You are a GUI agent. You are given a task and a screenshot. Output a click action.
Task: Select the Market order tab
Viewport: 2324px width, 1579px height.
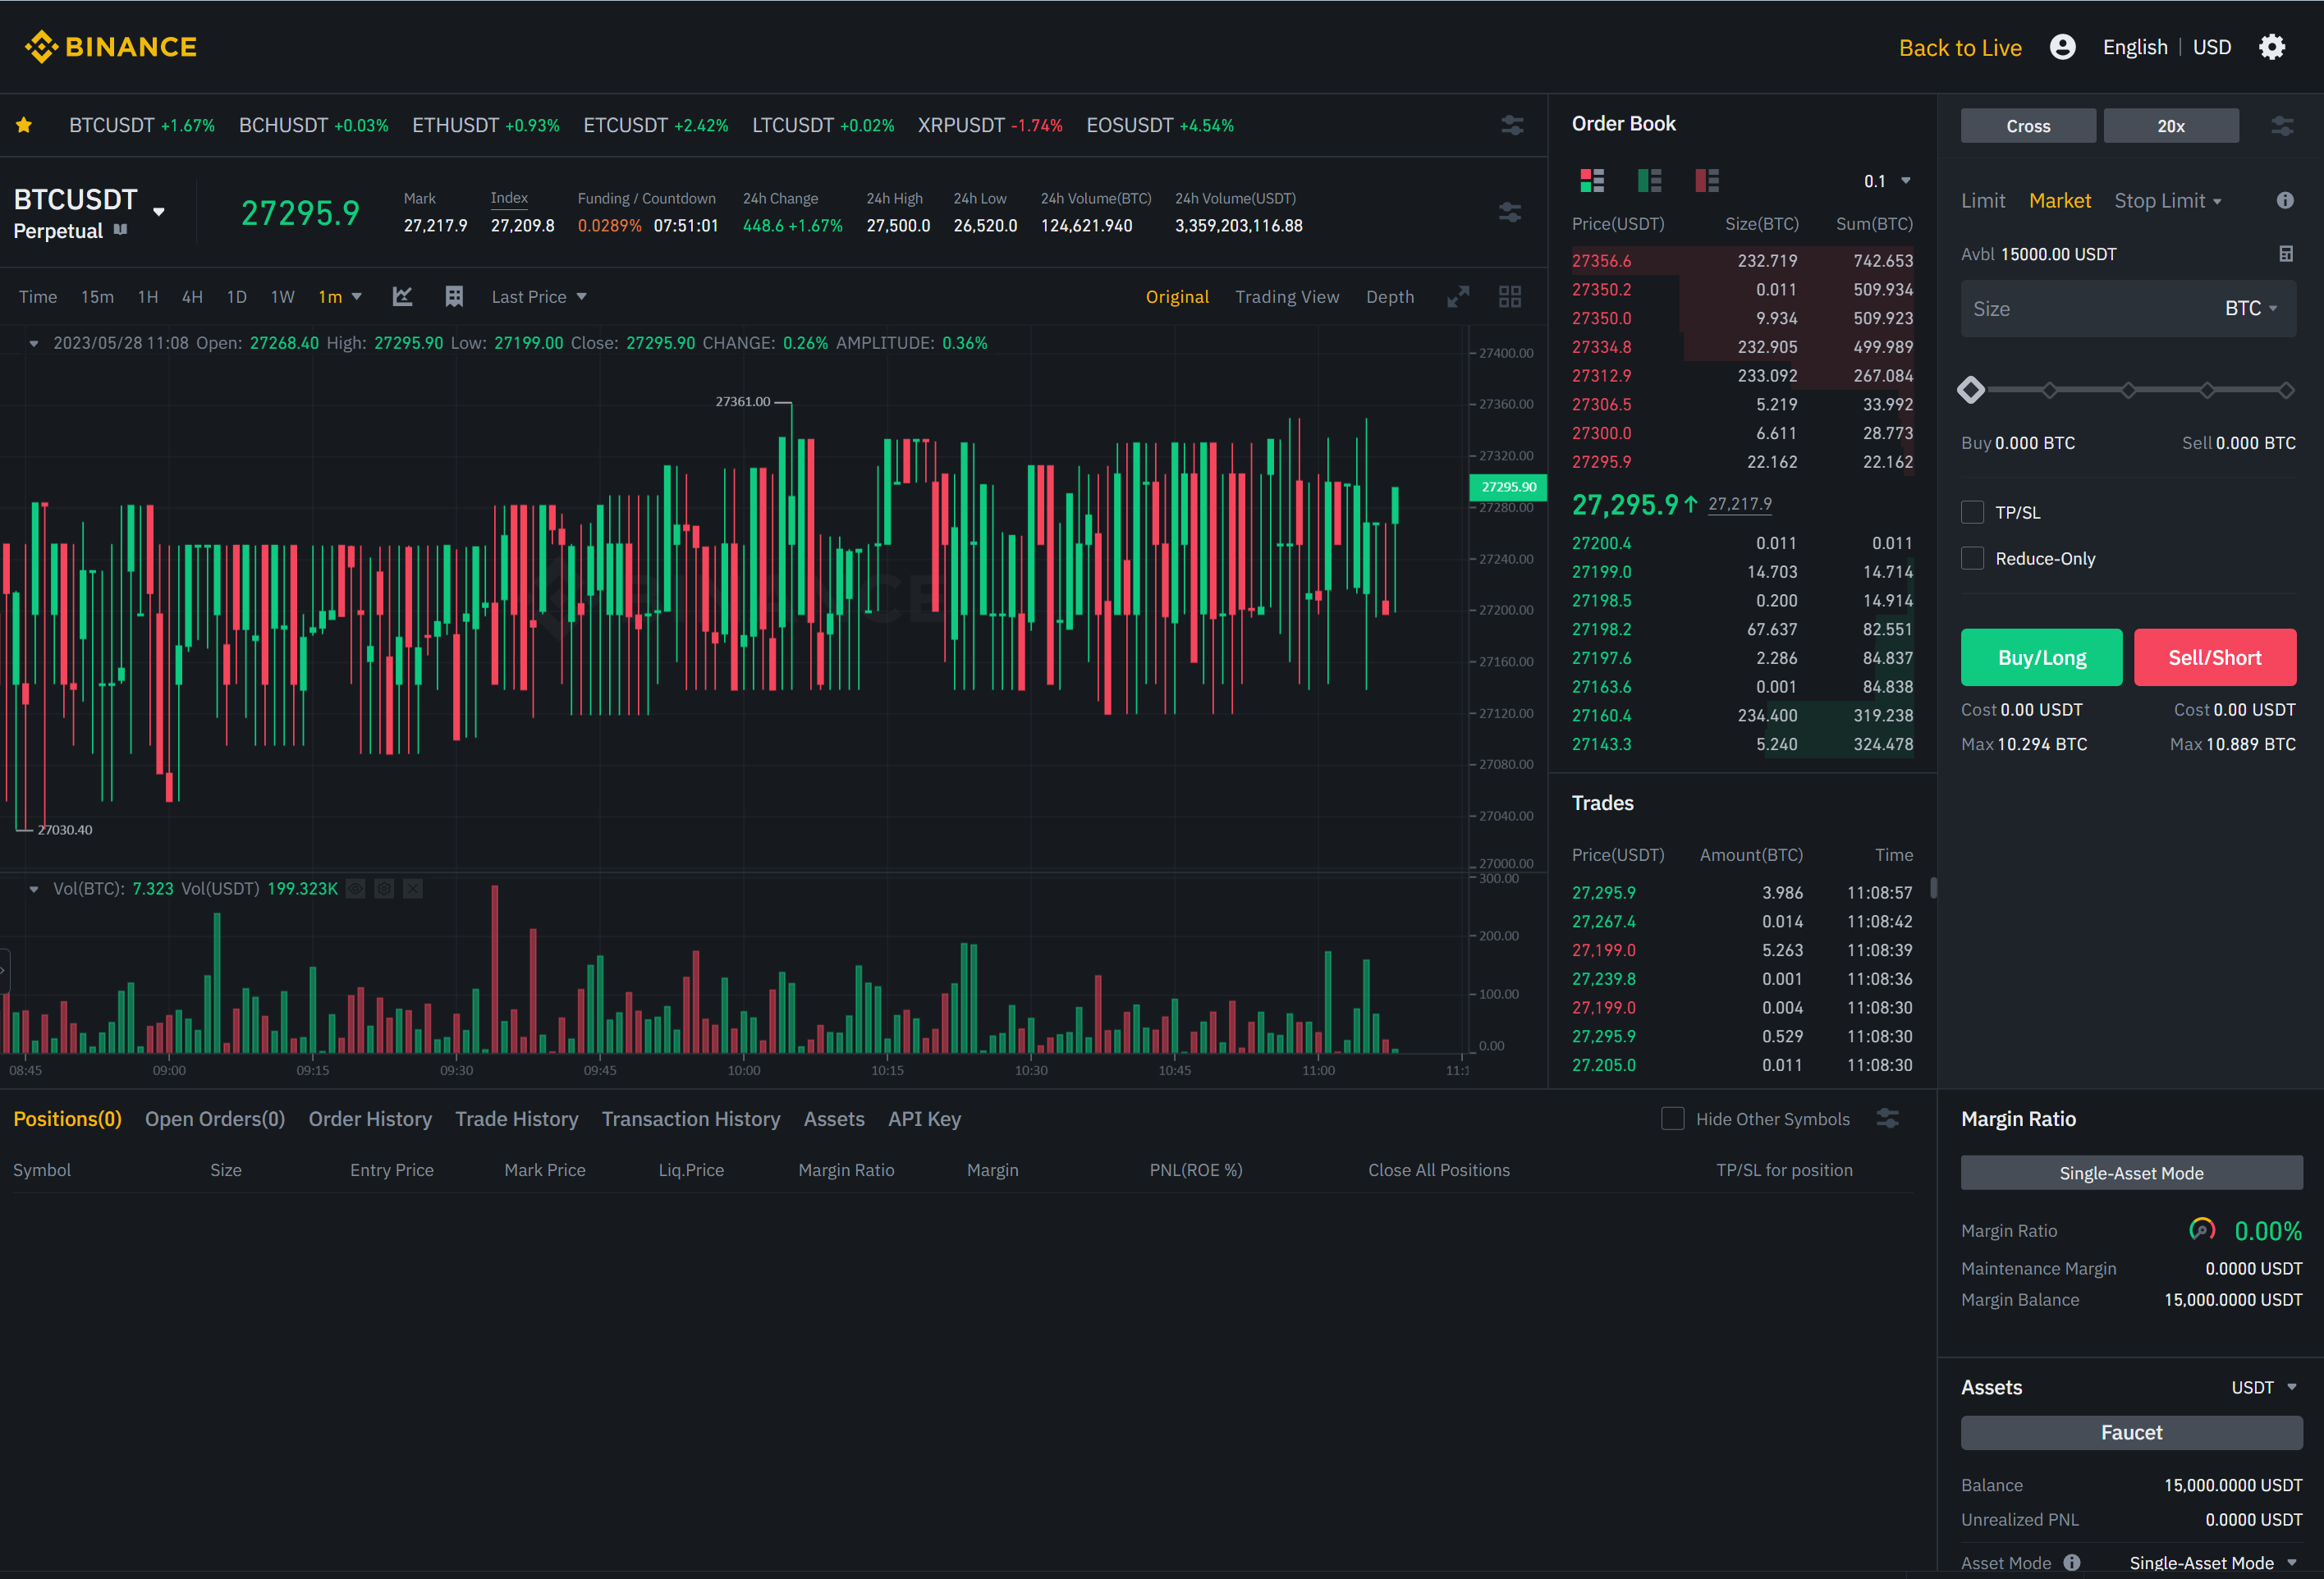point(2060,200)
